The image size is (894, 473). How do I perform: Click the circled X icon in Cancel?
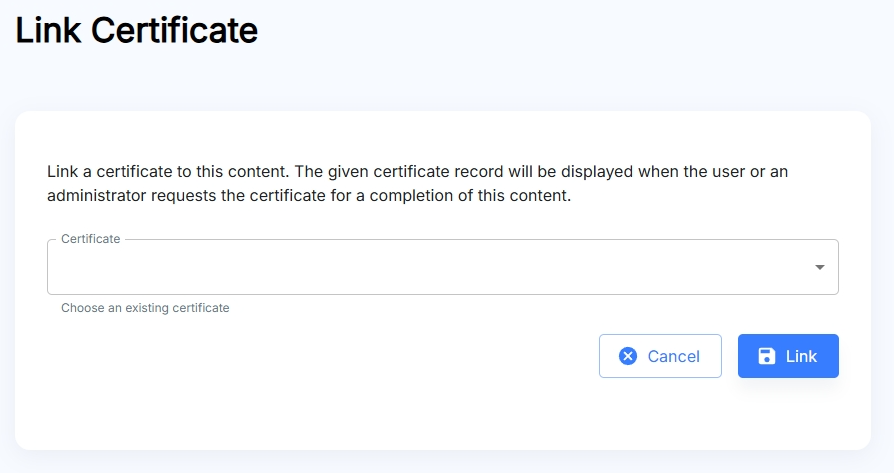[628, 356]
